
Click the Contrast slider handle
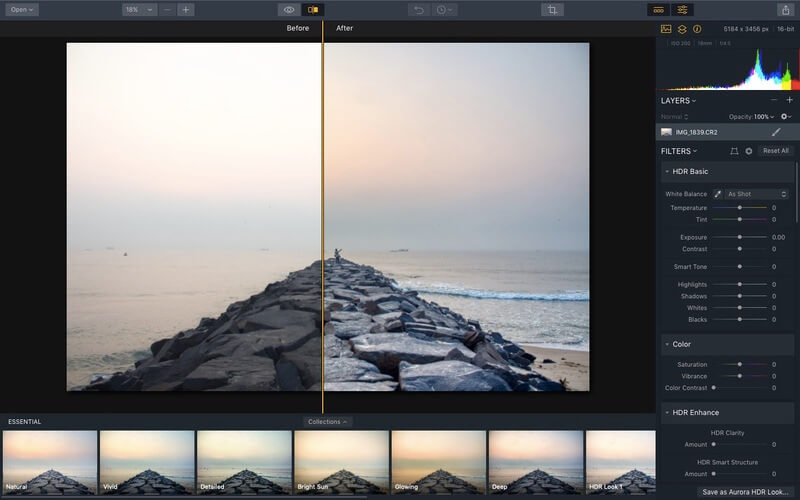coord(739,249)
